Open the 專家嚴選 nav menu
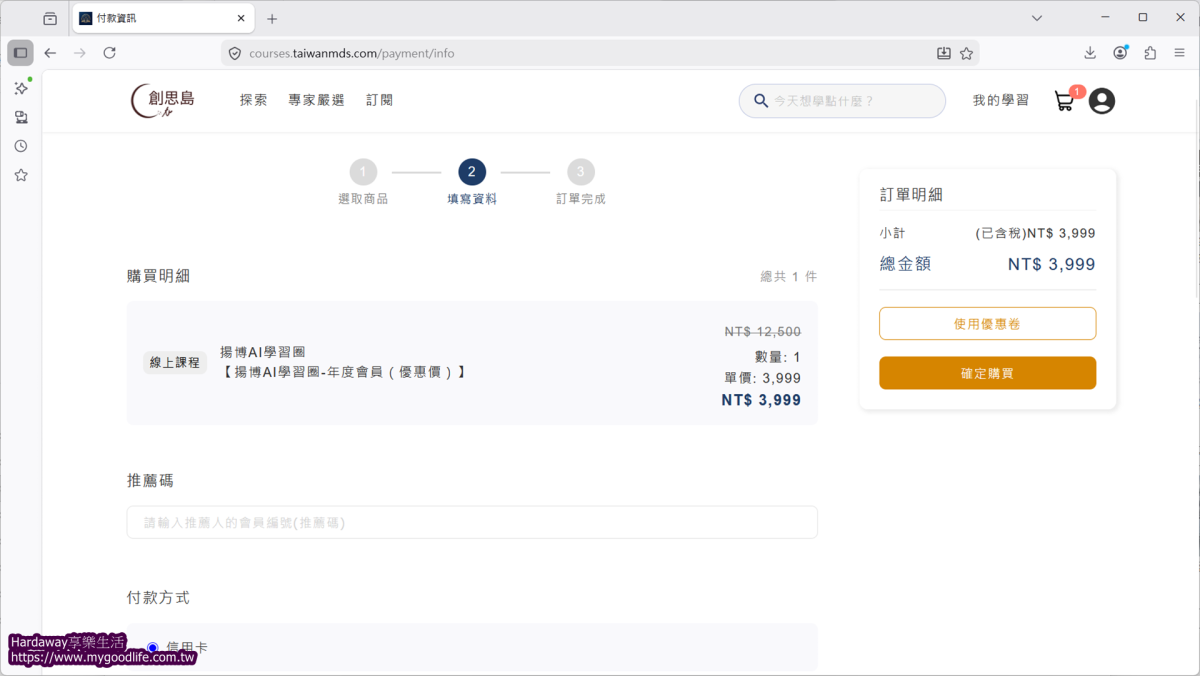Screen dimensions: 1200x676 316,100
